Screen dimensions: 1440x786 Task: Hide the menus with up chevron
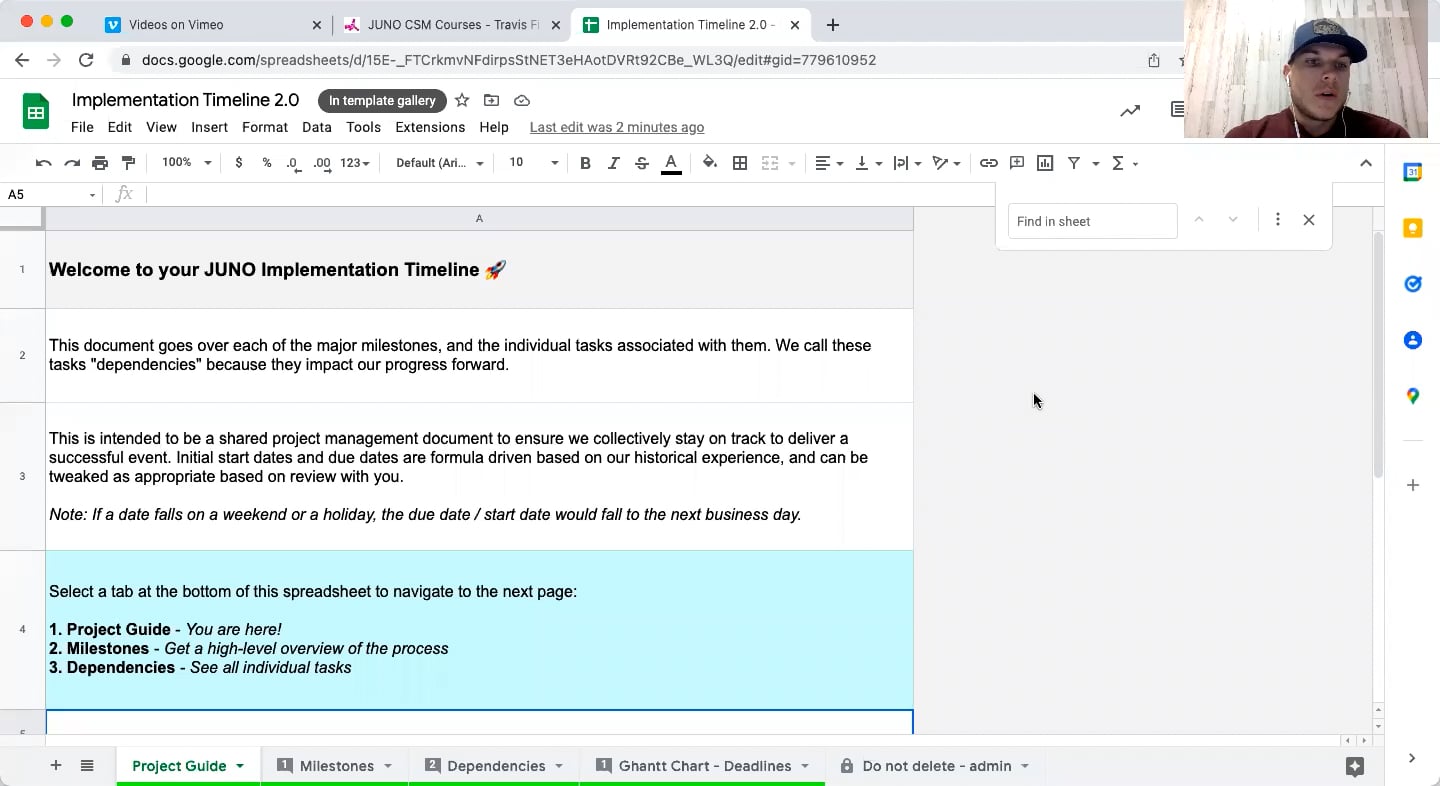[x=1366, y=163]
